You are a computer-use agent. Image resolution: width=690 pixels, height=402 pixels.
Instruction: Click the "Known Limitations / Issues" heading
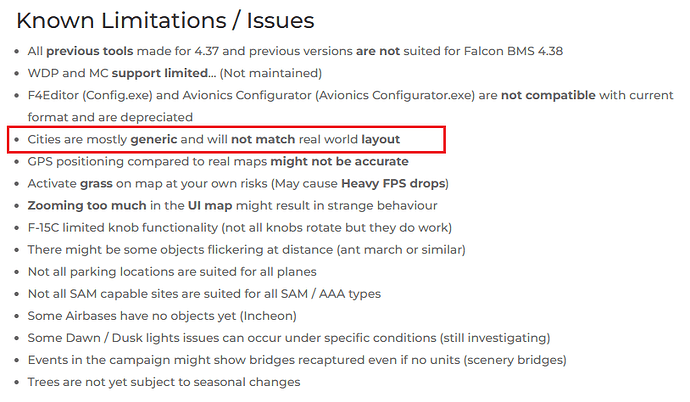click(165, 21)
